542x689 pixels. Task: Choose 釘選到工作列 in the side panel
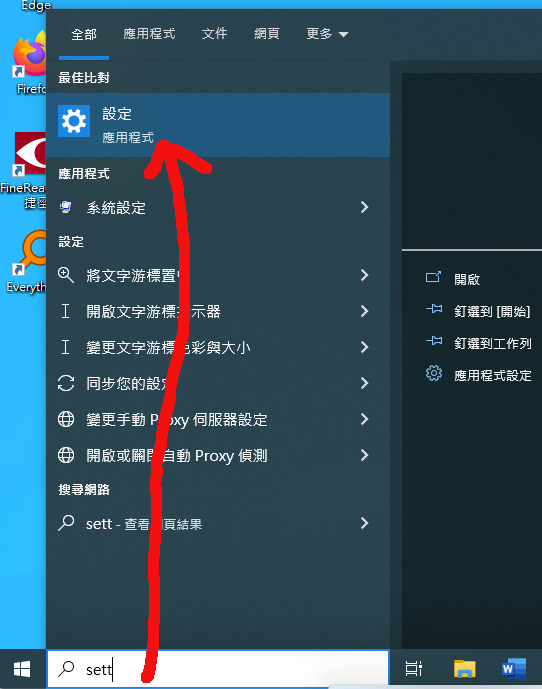(479, 343)
